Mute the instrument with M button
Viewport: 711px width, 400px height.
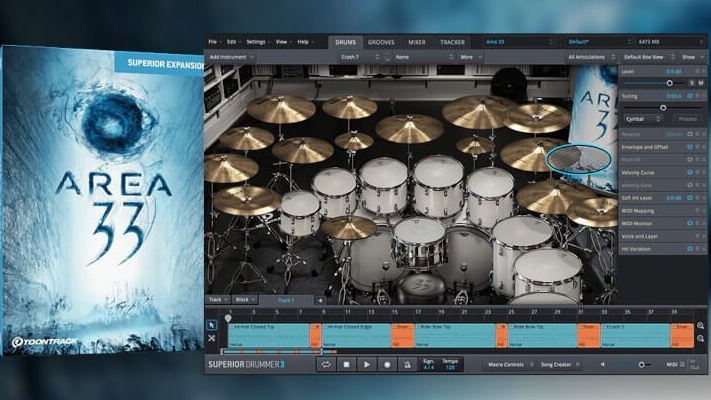pos(701,83)
